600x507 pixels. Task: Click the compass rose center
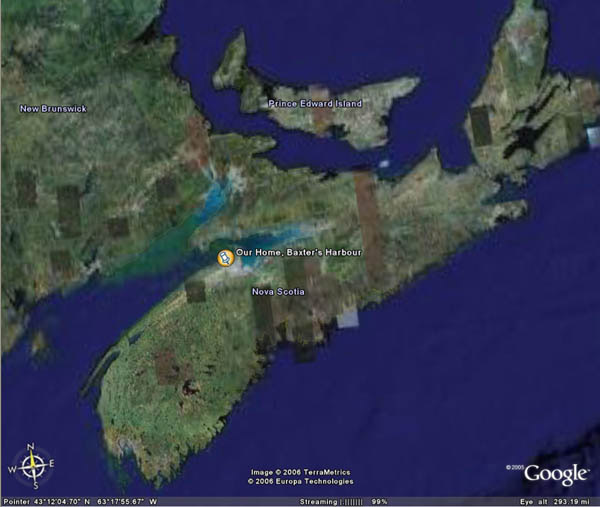click(x=32, y=466)
